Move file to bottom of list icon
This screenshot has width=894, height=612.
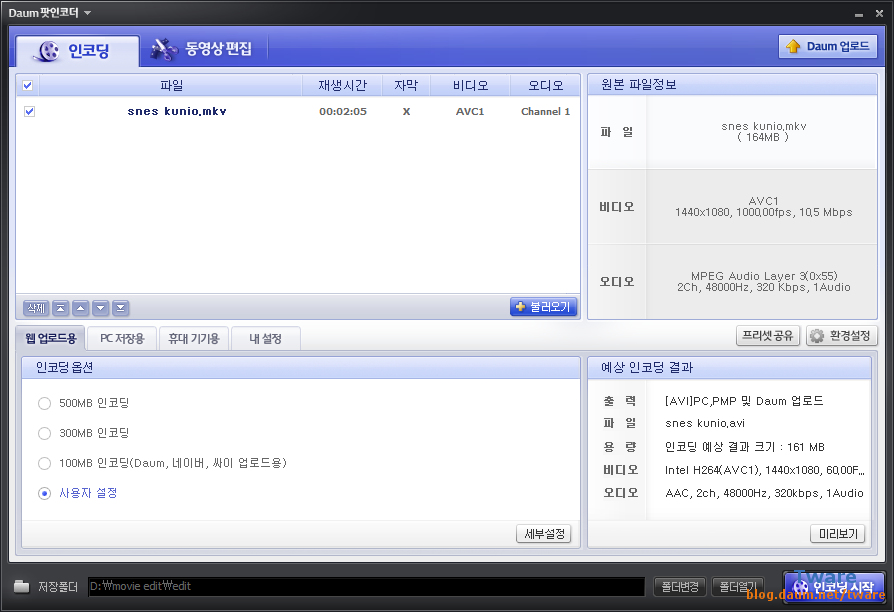coord(120,308)
